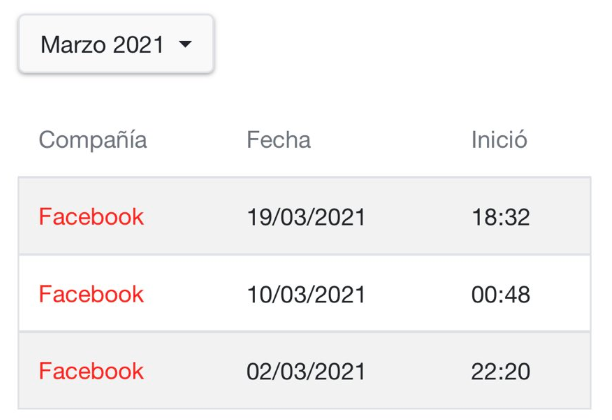Click the date 10/03/2021 cell
Viewport: 612px width, 420px height.
306,295
